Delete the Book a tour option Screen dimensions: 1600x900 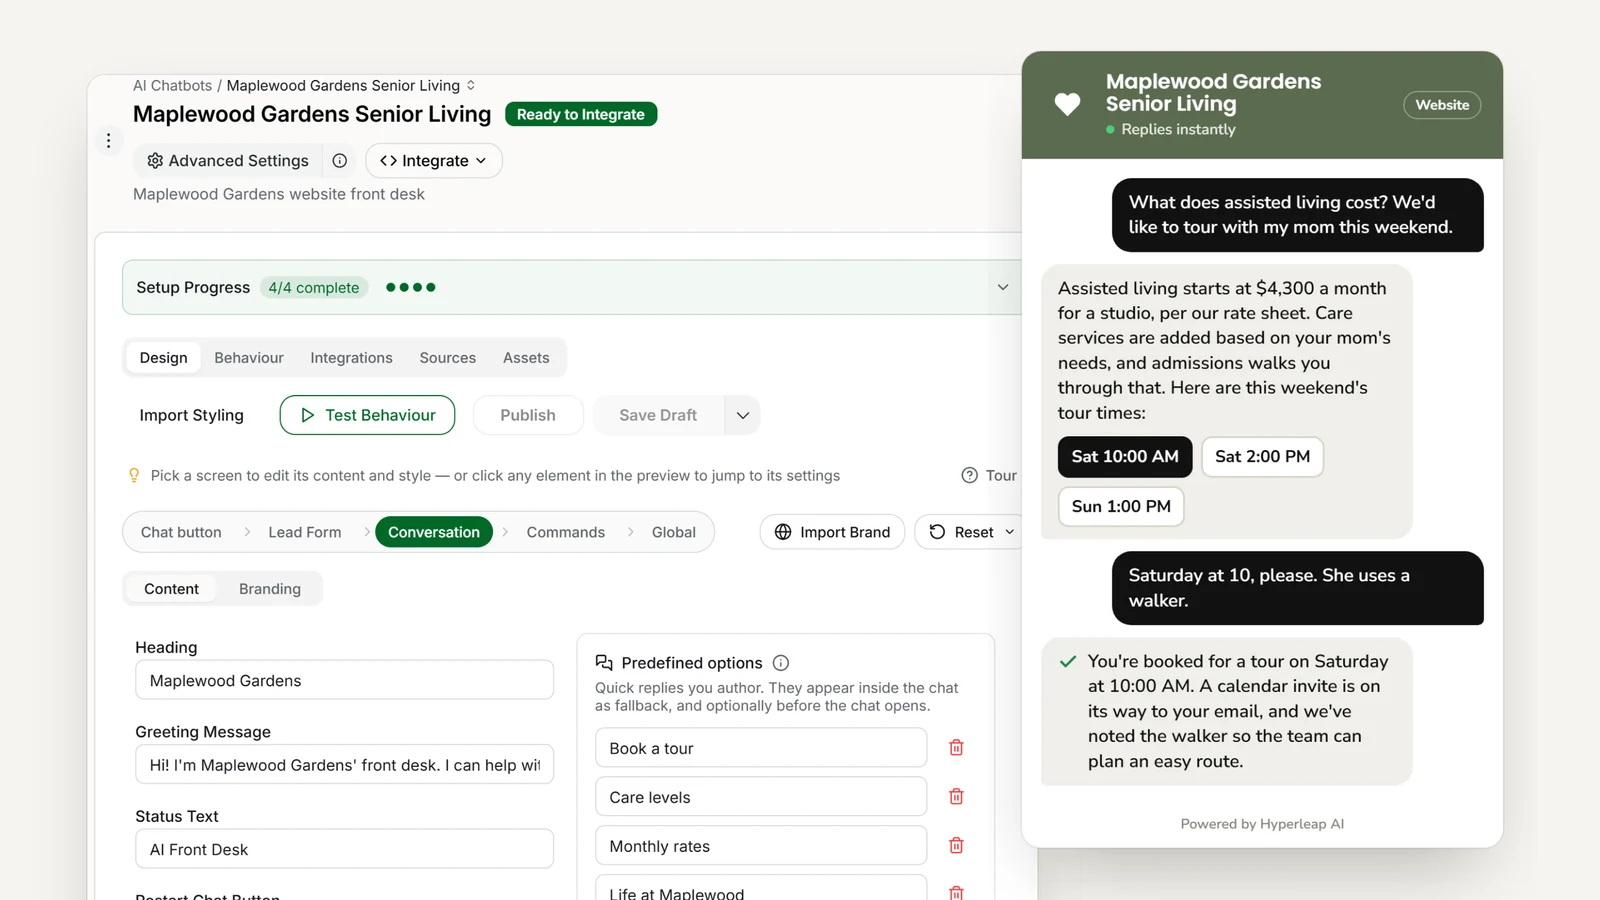pyautogui.click(x=956, y=748)
